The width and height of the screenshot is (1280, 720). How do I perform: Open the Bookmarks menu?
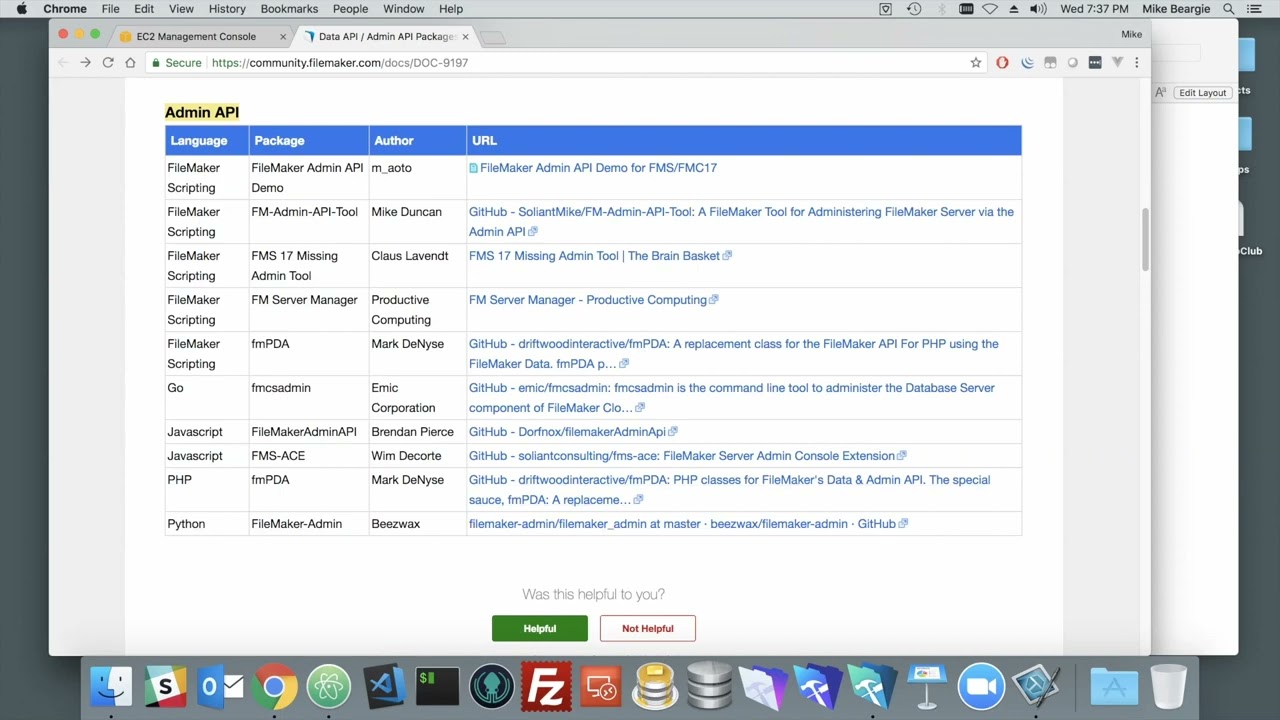(x=289, y=9)
